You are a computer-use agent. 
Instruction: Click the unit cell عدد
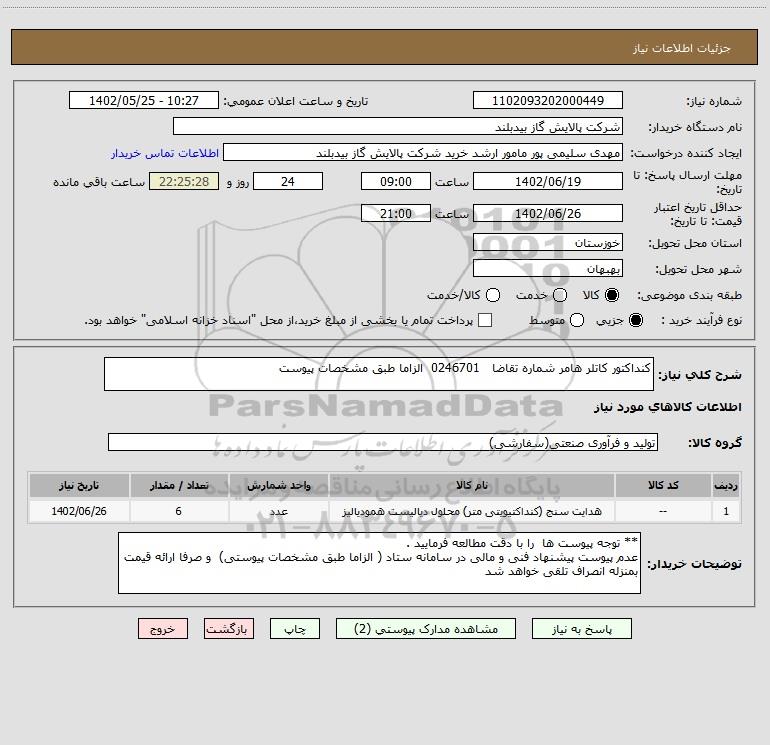point(278,511)
